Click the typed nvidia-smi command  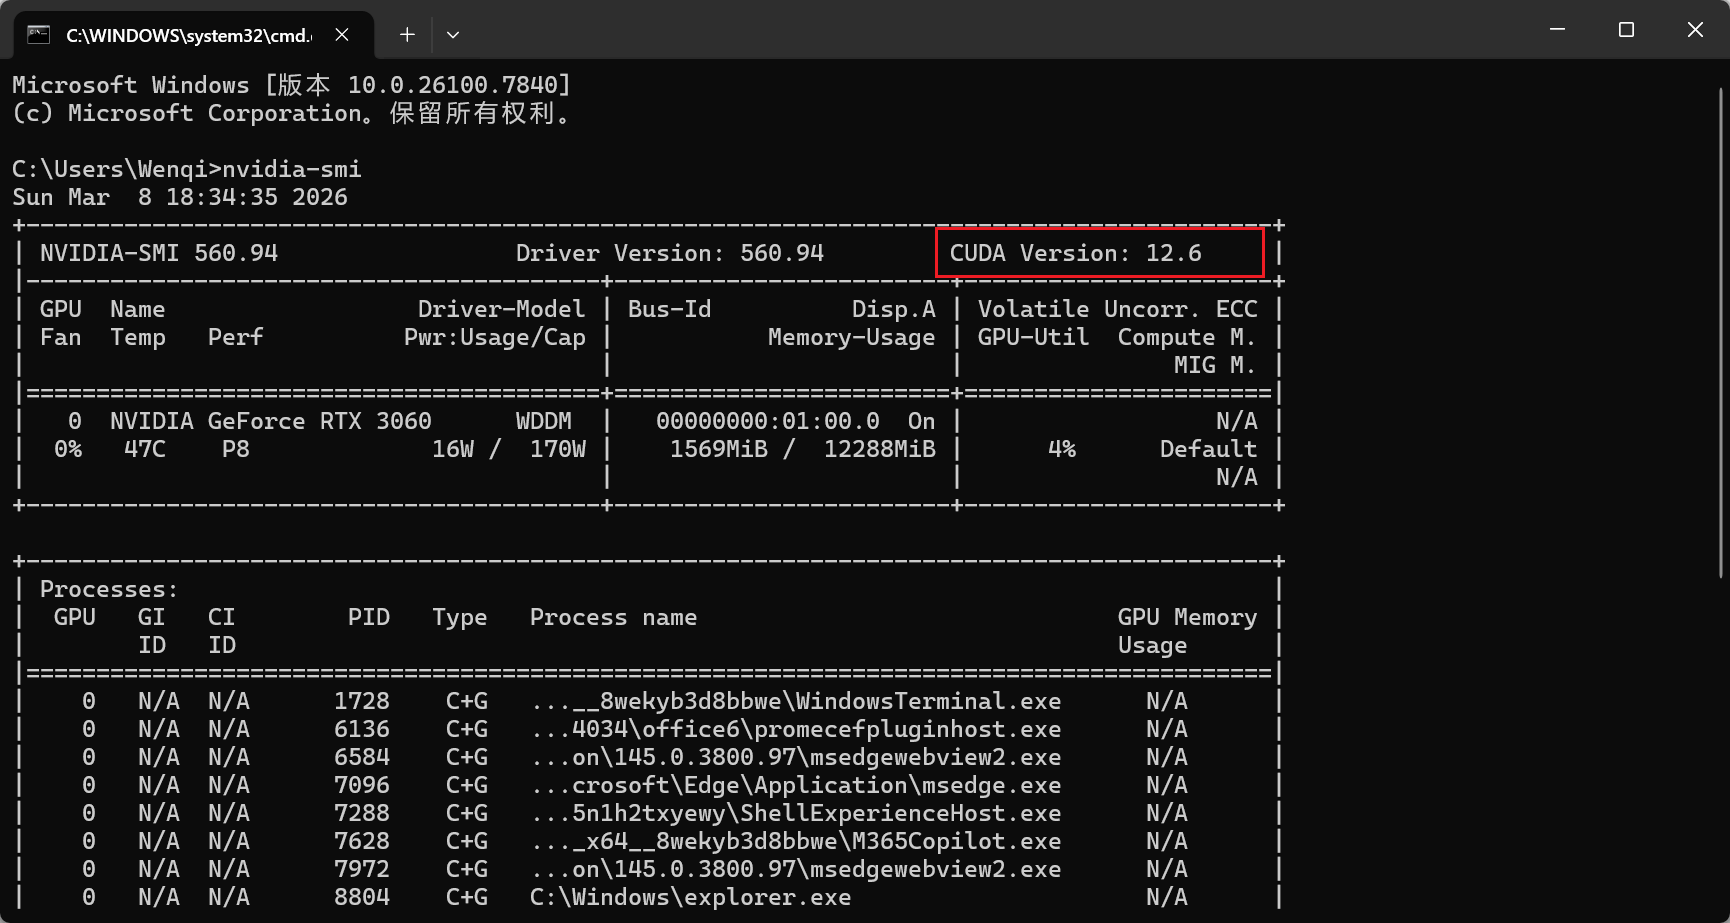coord(292,169)
